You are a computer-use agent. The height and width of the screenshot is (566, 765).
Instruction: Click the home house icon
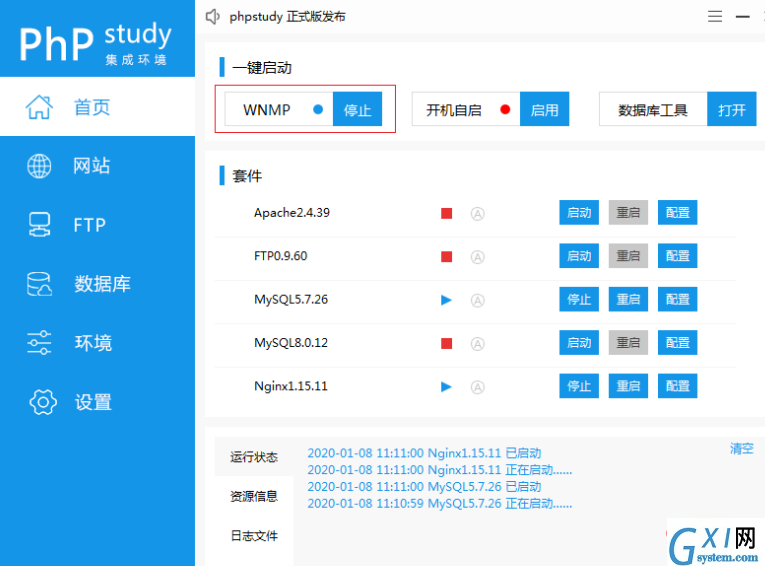pos(39,107)
